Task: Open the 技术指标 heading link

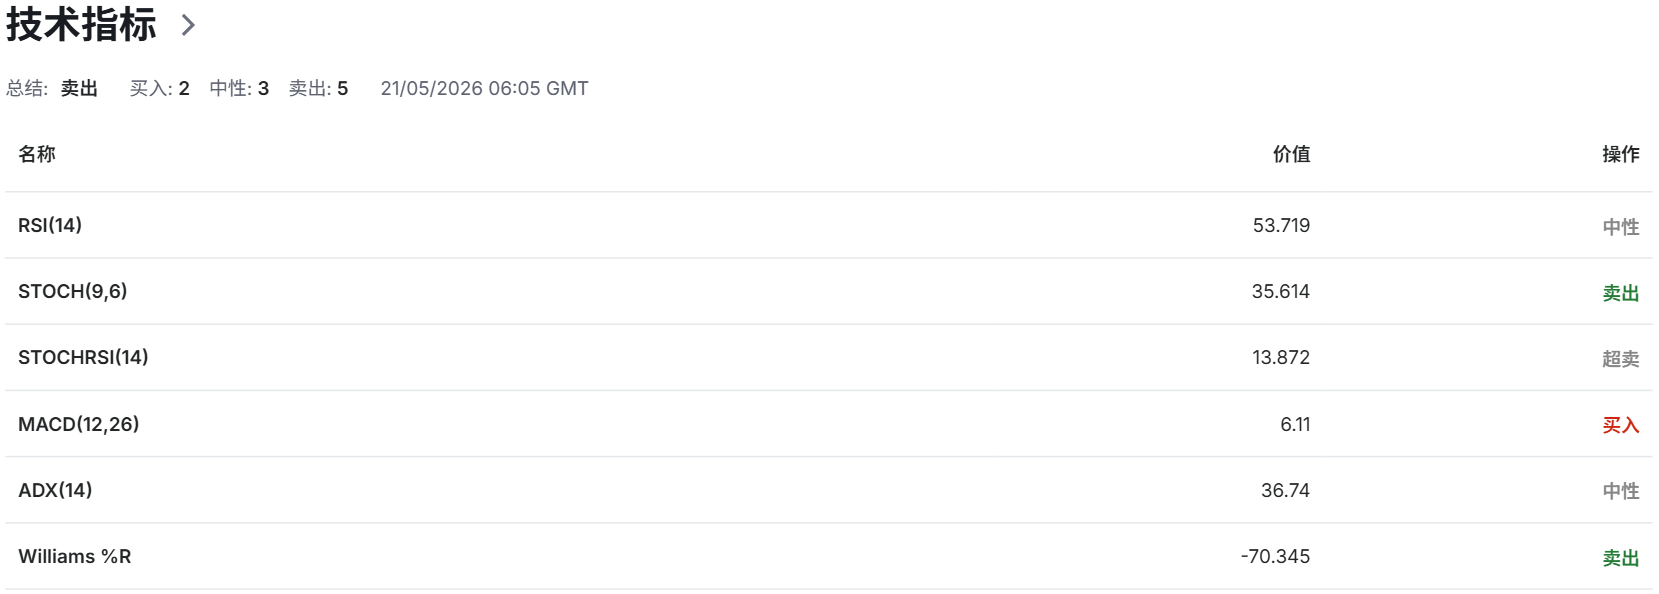Action: 81,24
